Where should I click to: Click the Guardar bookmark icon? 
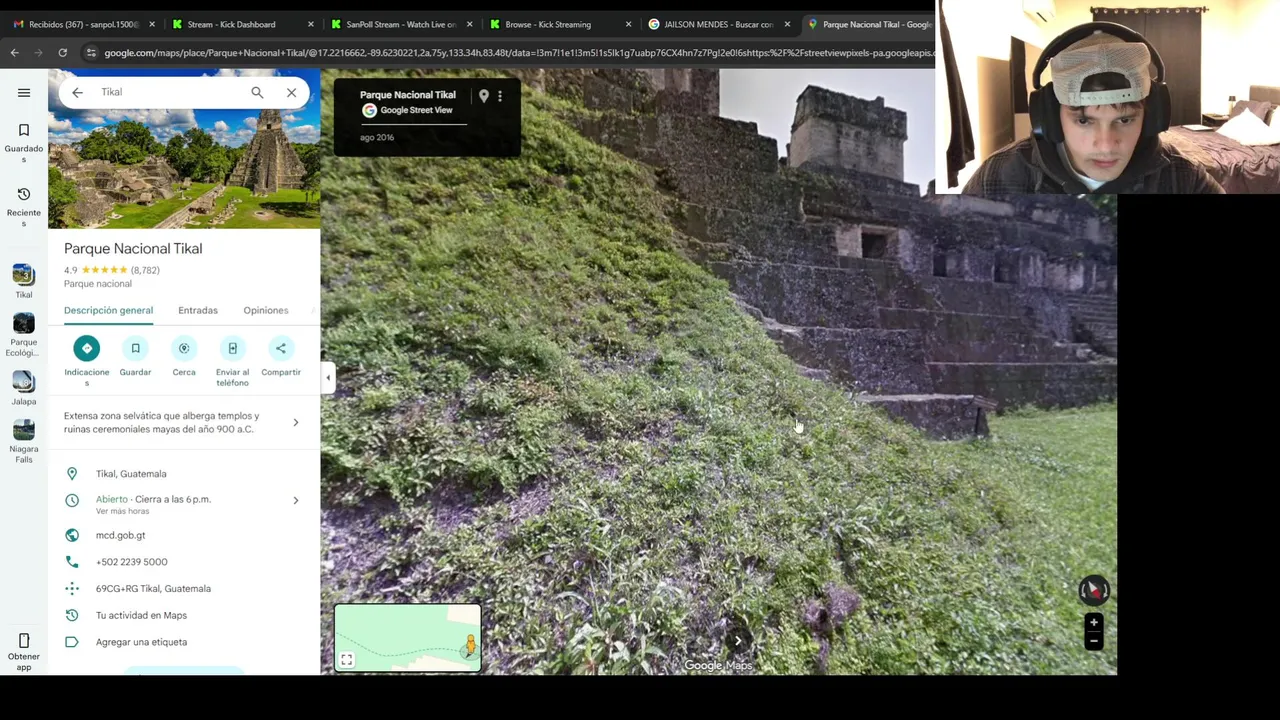coord(135,348)
